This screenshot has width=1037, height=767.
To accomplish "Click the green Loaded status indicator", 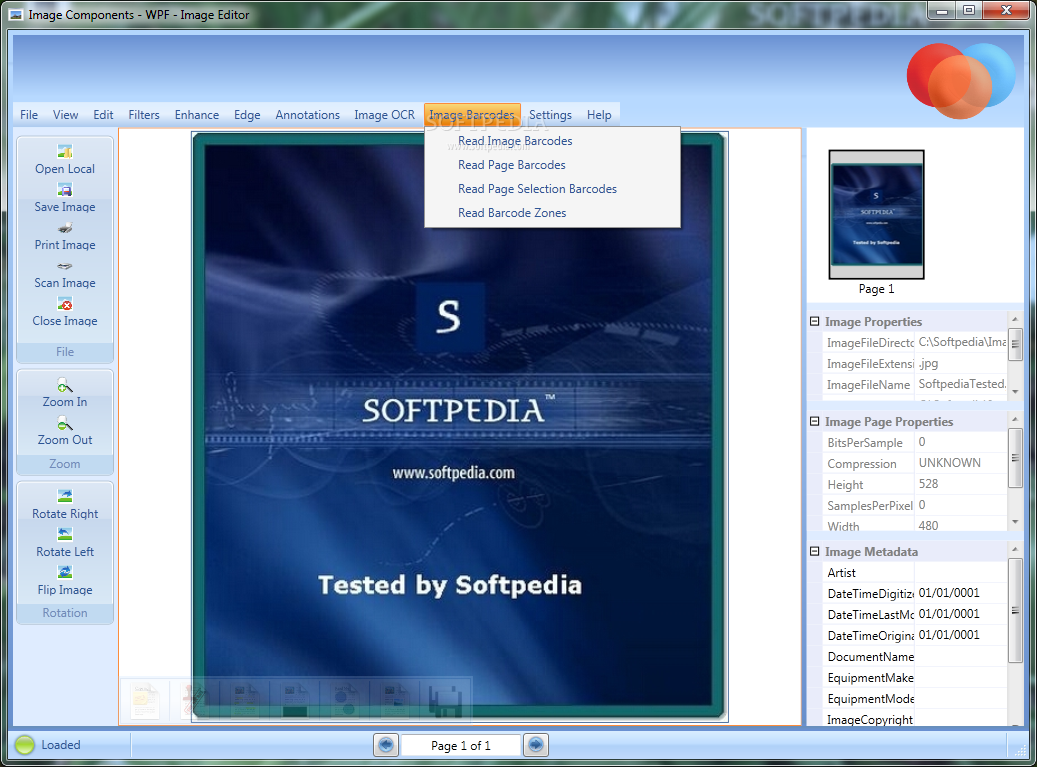I will pyautogui.click(x=24, y=745).
